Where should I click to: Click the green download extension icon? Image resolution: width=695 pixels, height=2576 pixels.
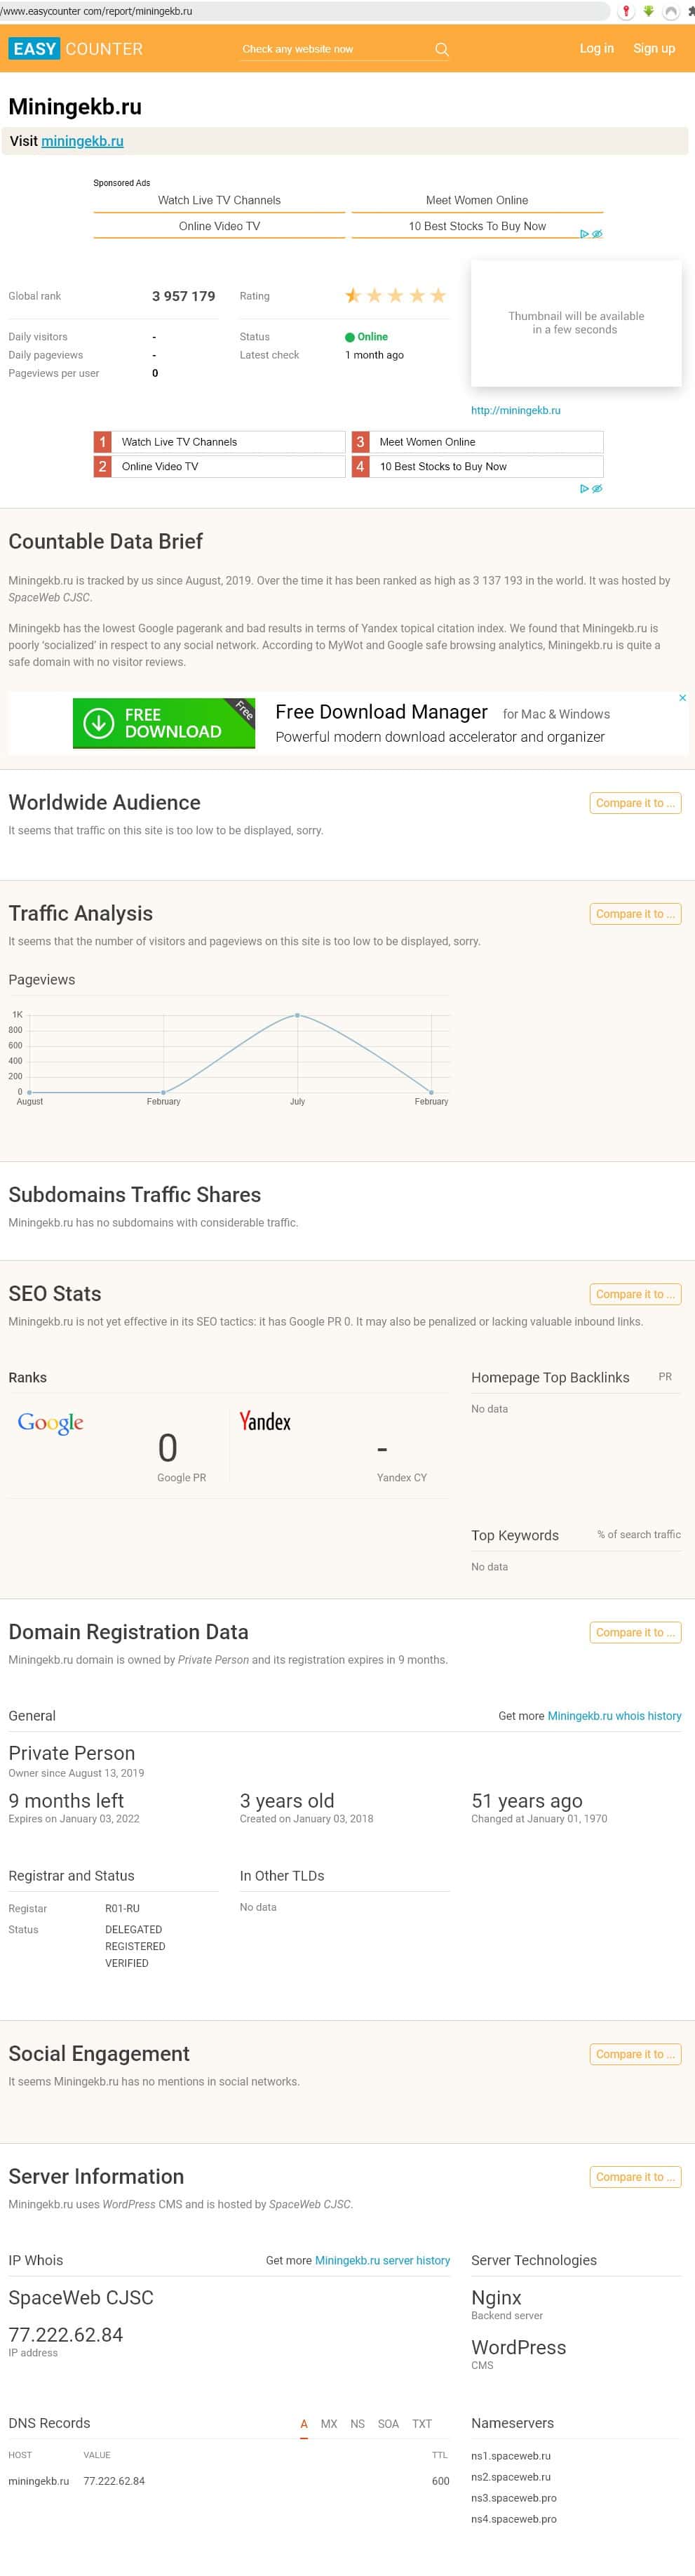[x=648, y=11]
